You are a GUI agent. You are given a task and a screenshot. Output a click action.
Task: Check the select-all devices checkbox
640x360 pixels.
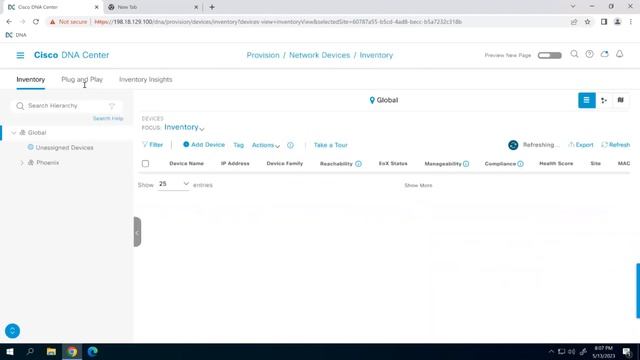point(145,164)
